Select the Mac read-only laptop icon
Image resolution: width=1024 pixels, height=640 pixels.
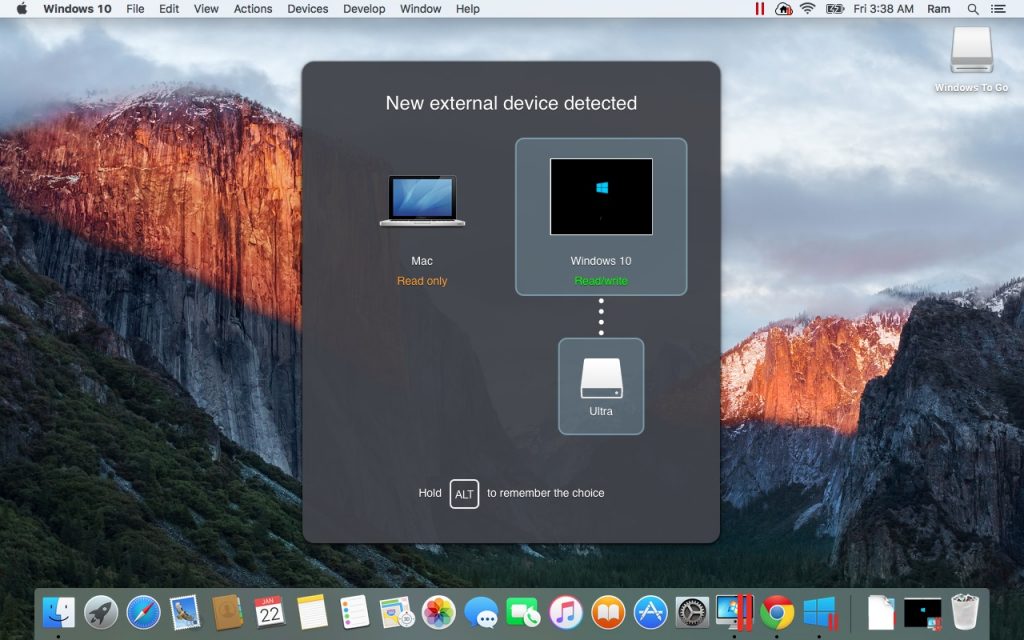(x=421, y=198)
